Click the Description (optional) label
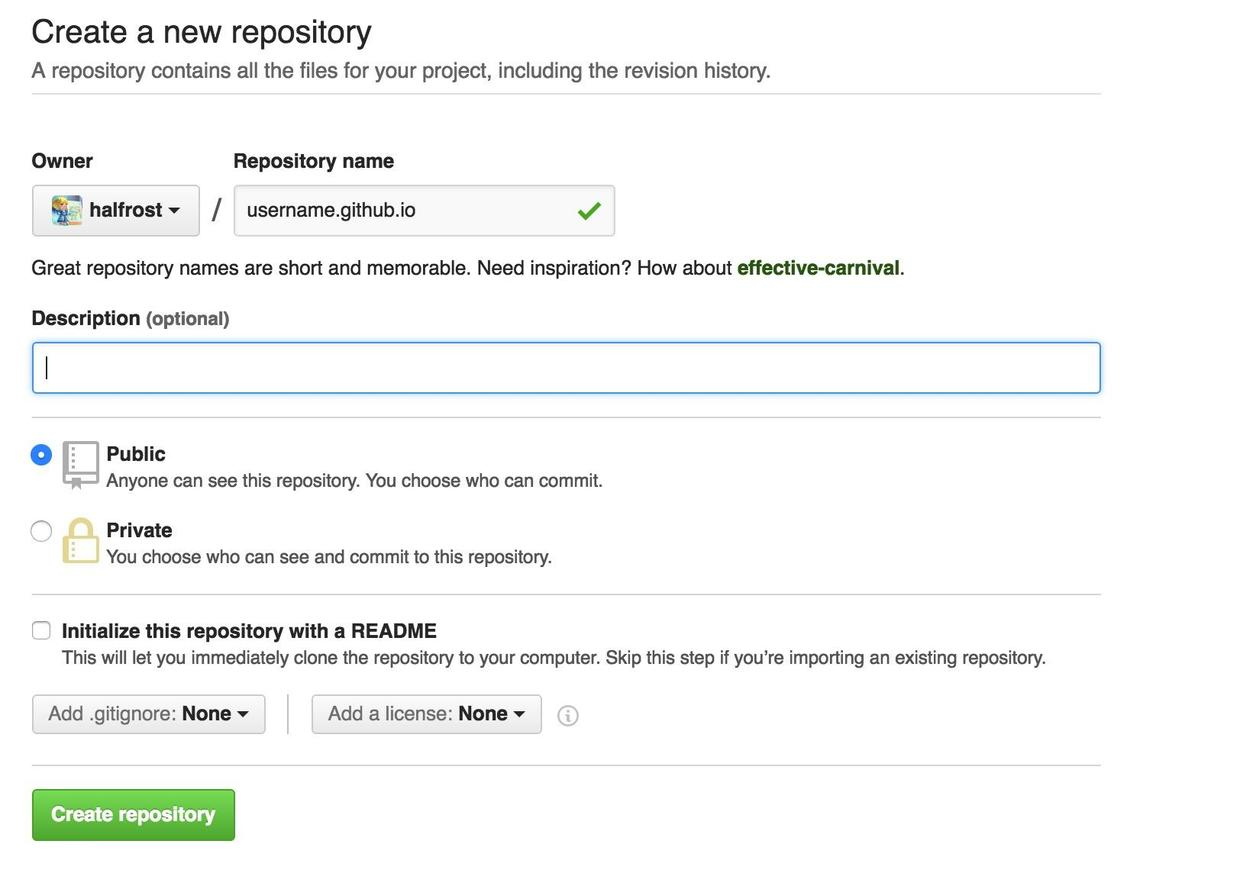The image size is (1240, 873). [130, 318]
